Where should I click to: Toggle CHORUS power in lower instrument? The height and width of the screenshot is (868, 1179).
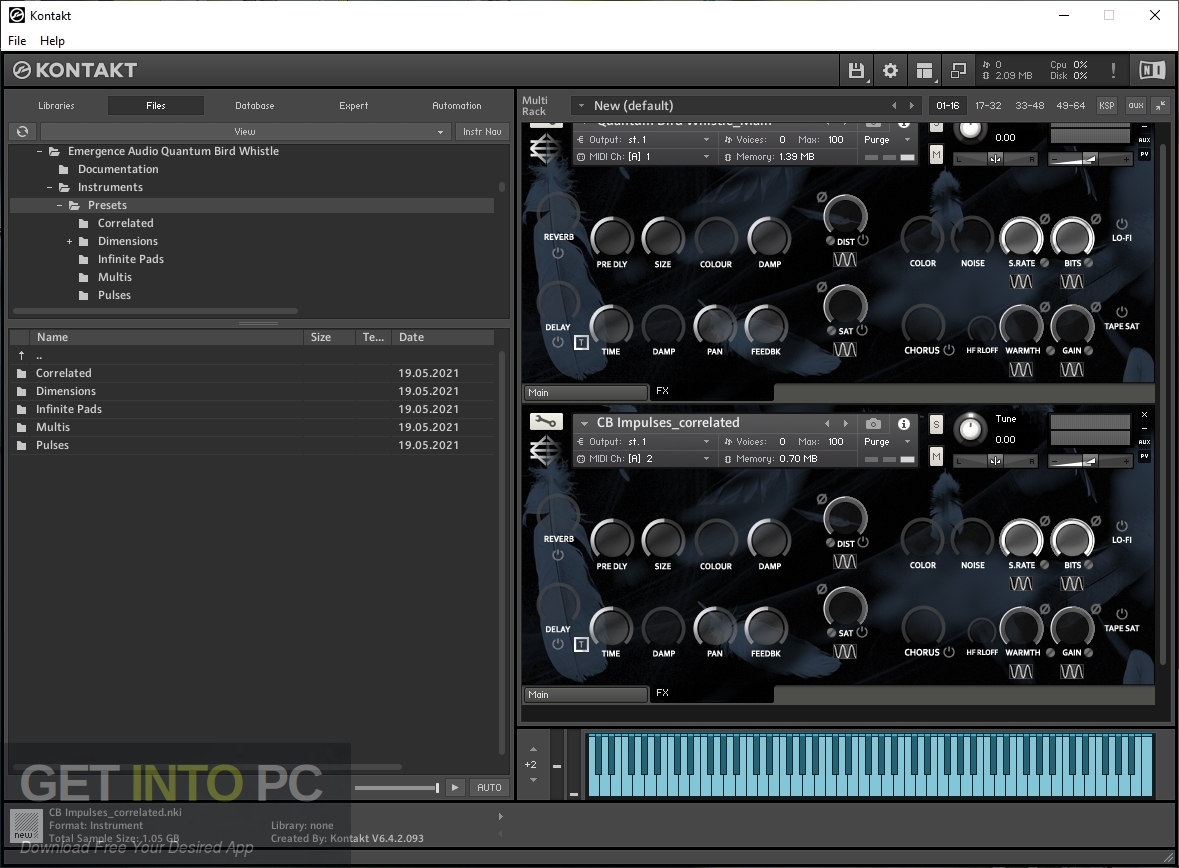pyautogui.click(x=949, y=652)
